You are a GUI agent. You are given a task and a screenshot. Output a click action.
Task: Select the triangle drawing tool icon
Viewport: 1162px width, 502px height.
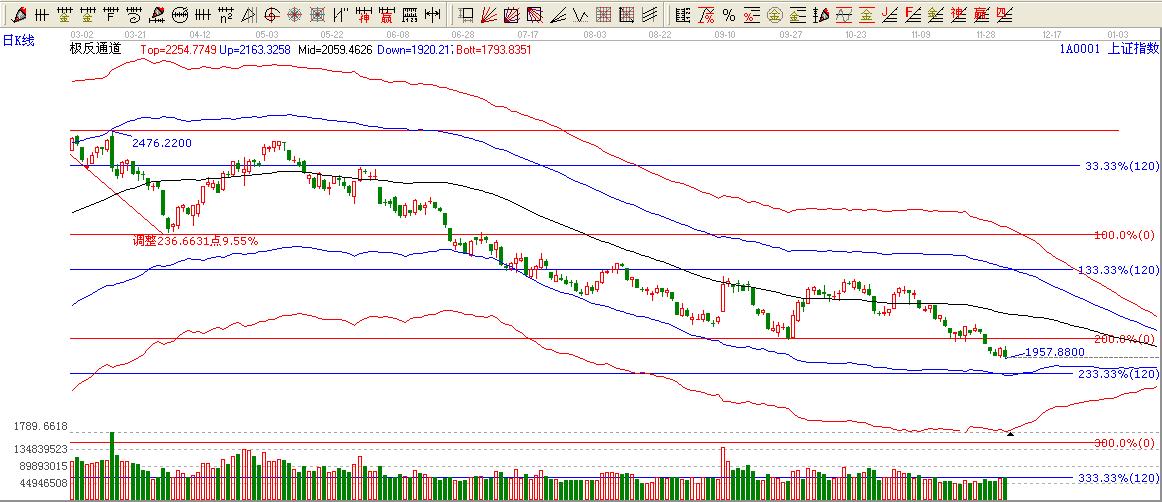point(249,14)
